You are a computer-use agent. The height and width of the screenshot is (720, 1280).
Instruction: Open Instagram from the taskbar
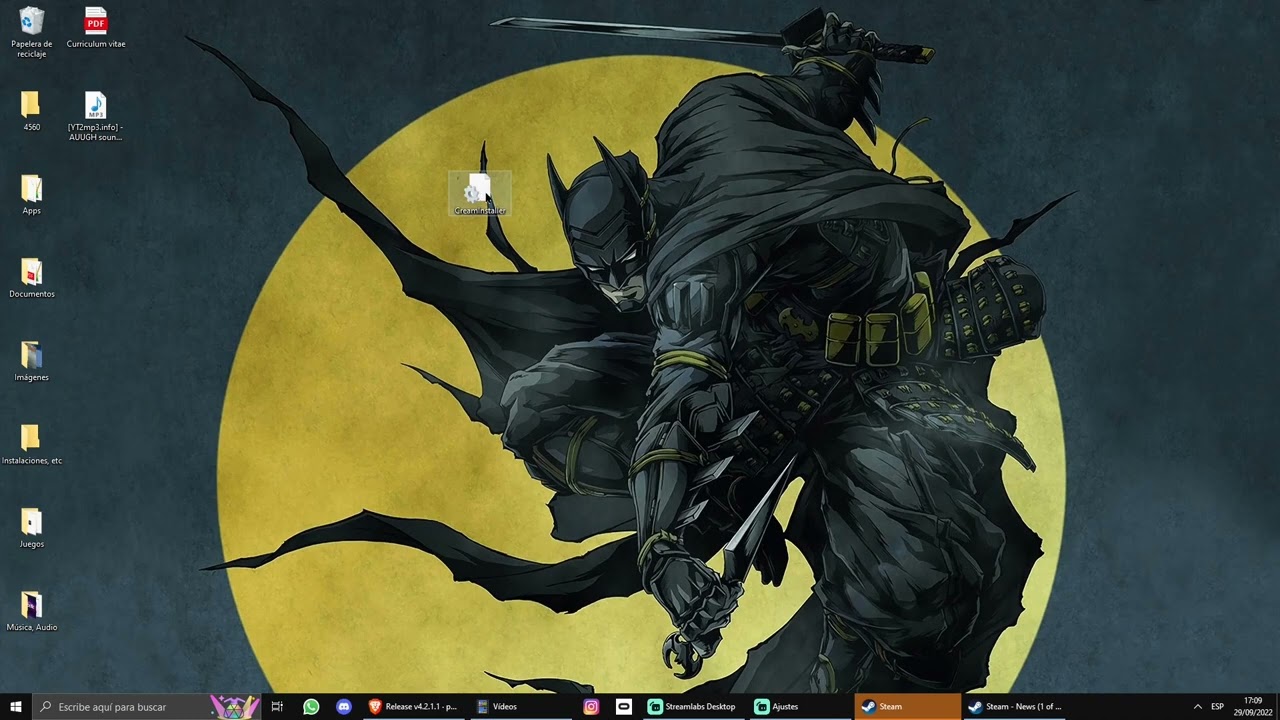[x=591, y=706]
